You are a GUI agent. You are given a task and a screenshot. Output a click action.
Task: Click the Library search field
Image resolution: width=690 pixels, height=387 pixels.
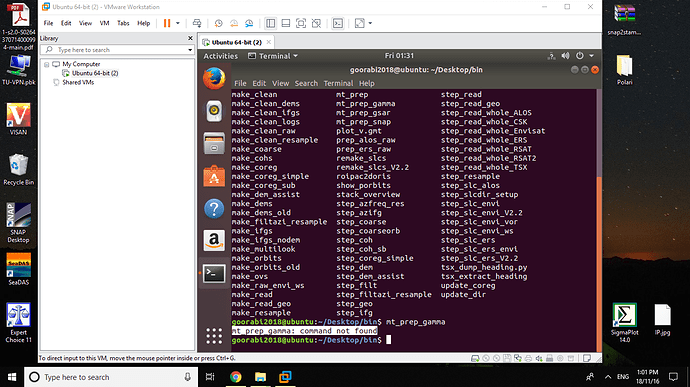(x=117, y=50)
